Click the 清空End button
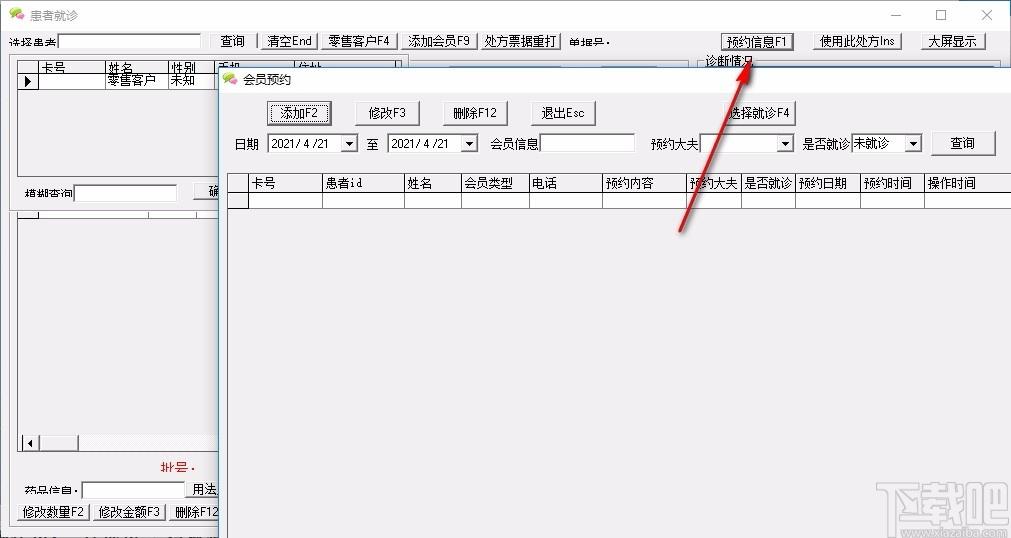 point(289,41)
